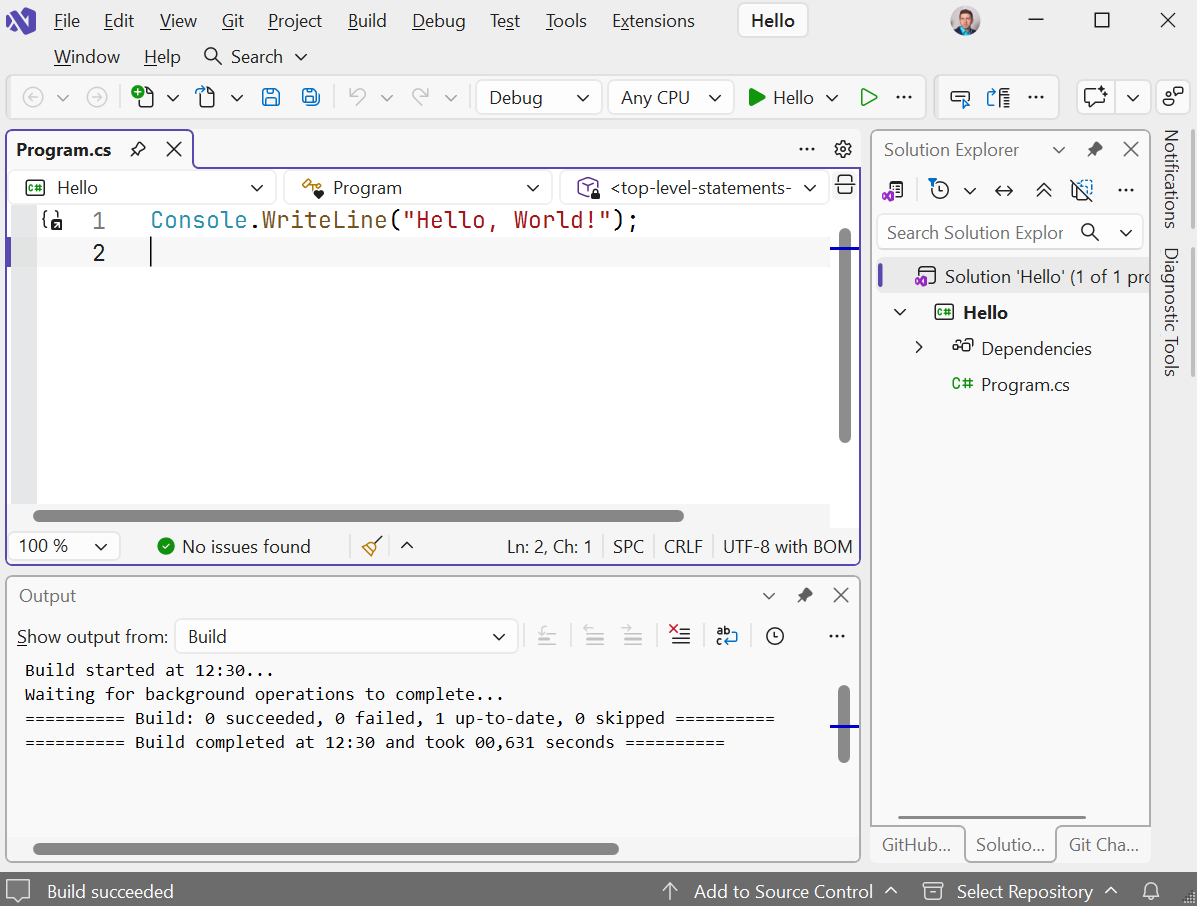Open the Git menu

pyautogui.click(x=233, y=21)
